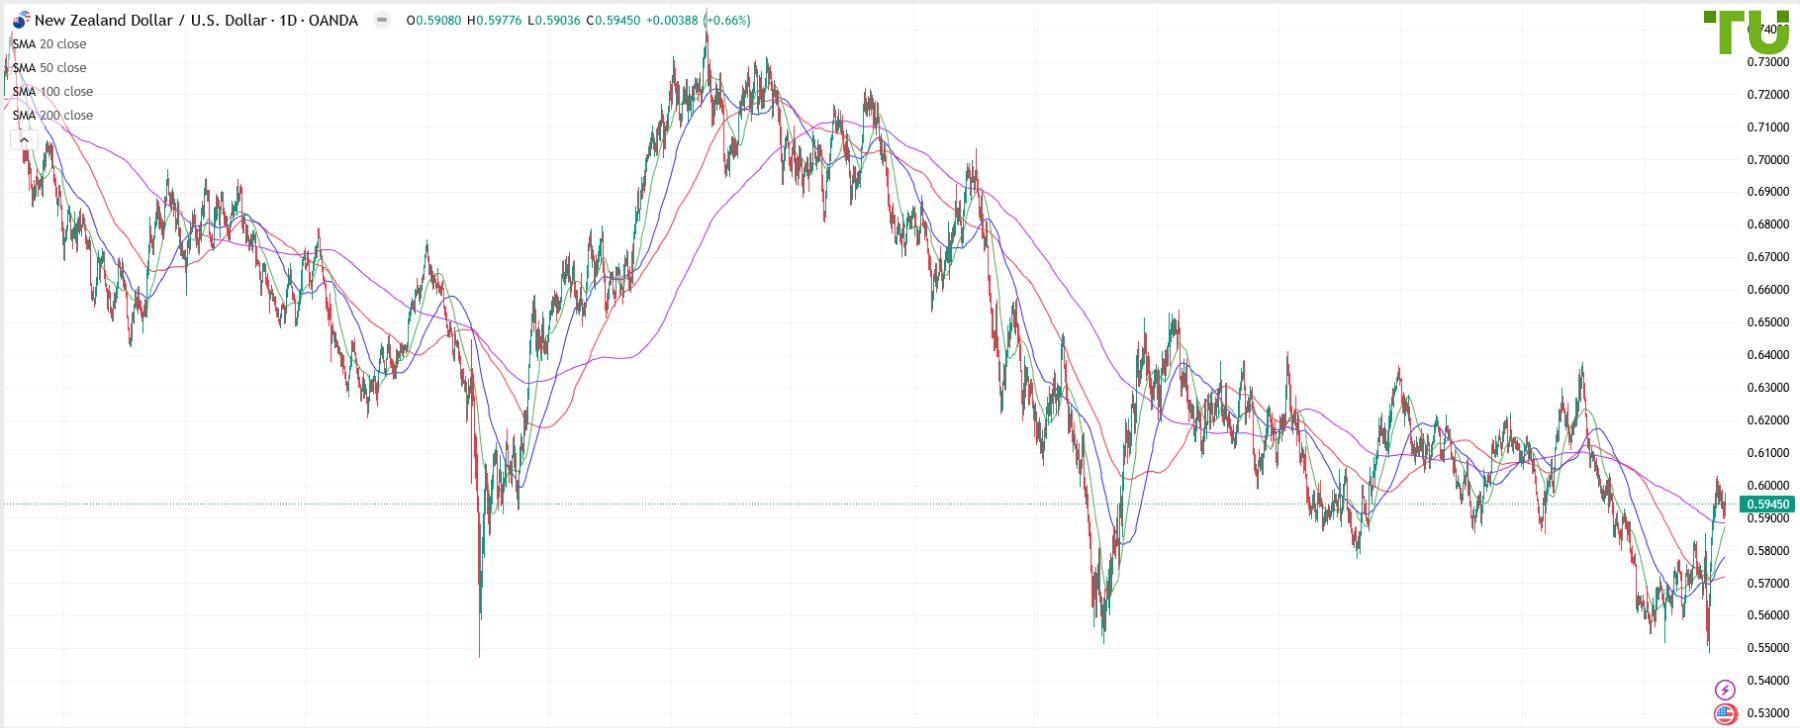The height and width of the screenshot is (728, 1800).
Task: Click the 0.55000 price scale label
Action: 1768,648
